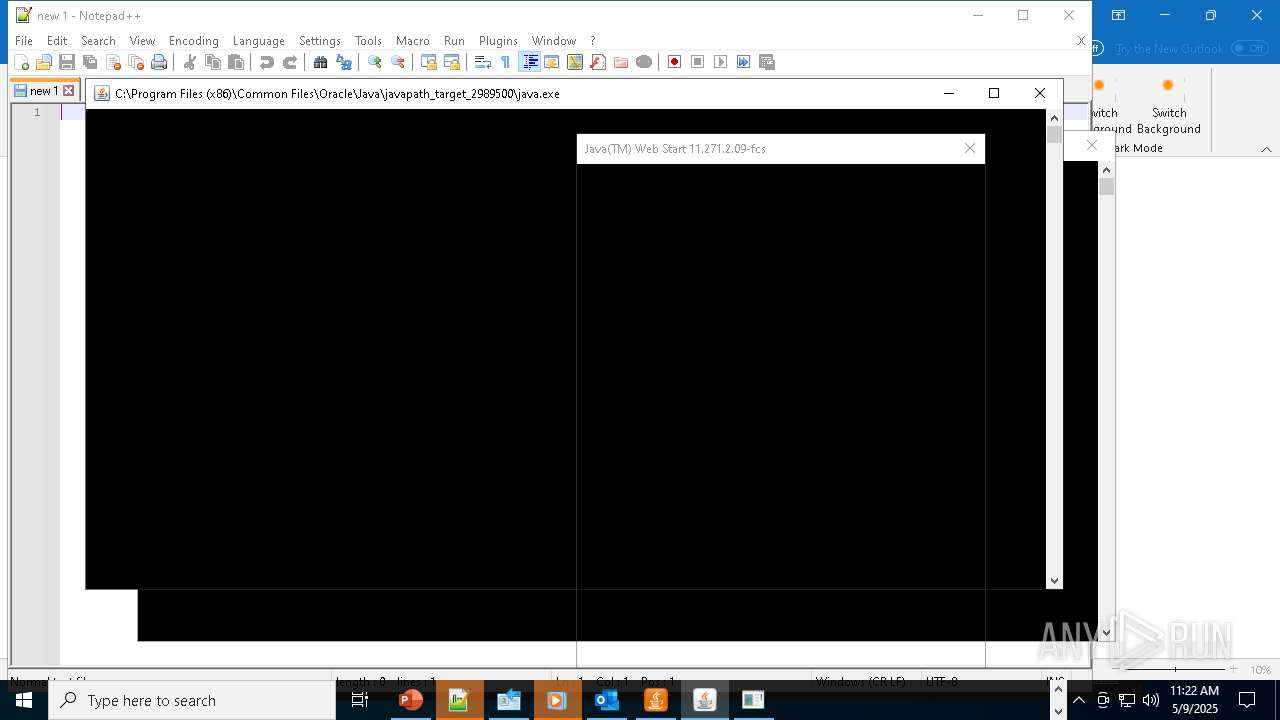
Task: Open the File menu in Notepad++
Action: click(24, 41)
